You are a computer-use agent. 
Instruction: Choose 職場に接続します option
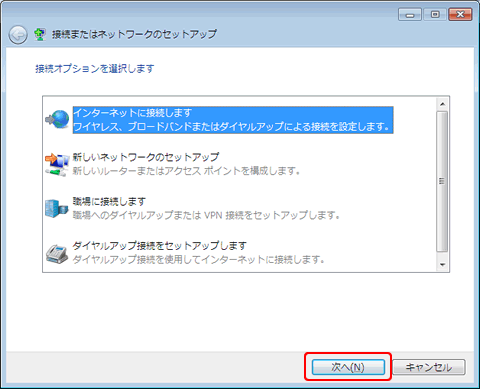coord(109,201)
